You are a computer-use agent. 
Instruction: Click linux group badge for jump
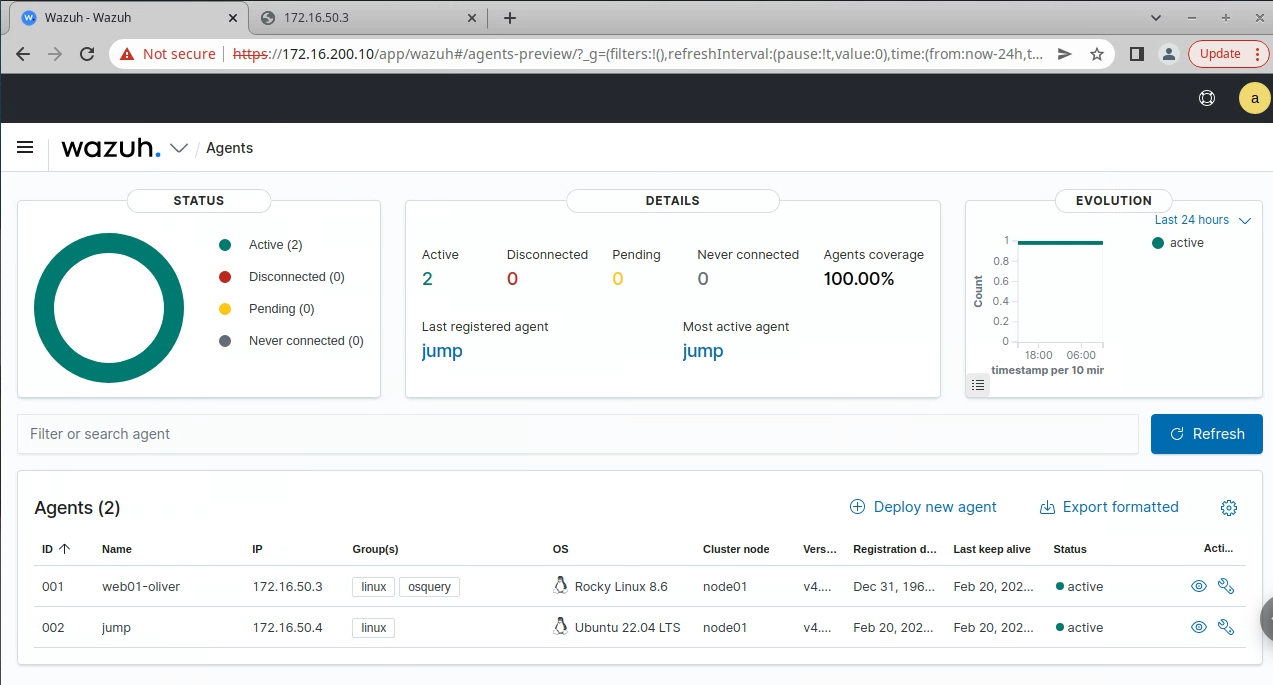(x=374, y=628)
